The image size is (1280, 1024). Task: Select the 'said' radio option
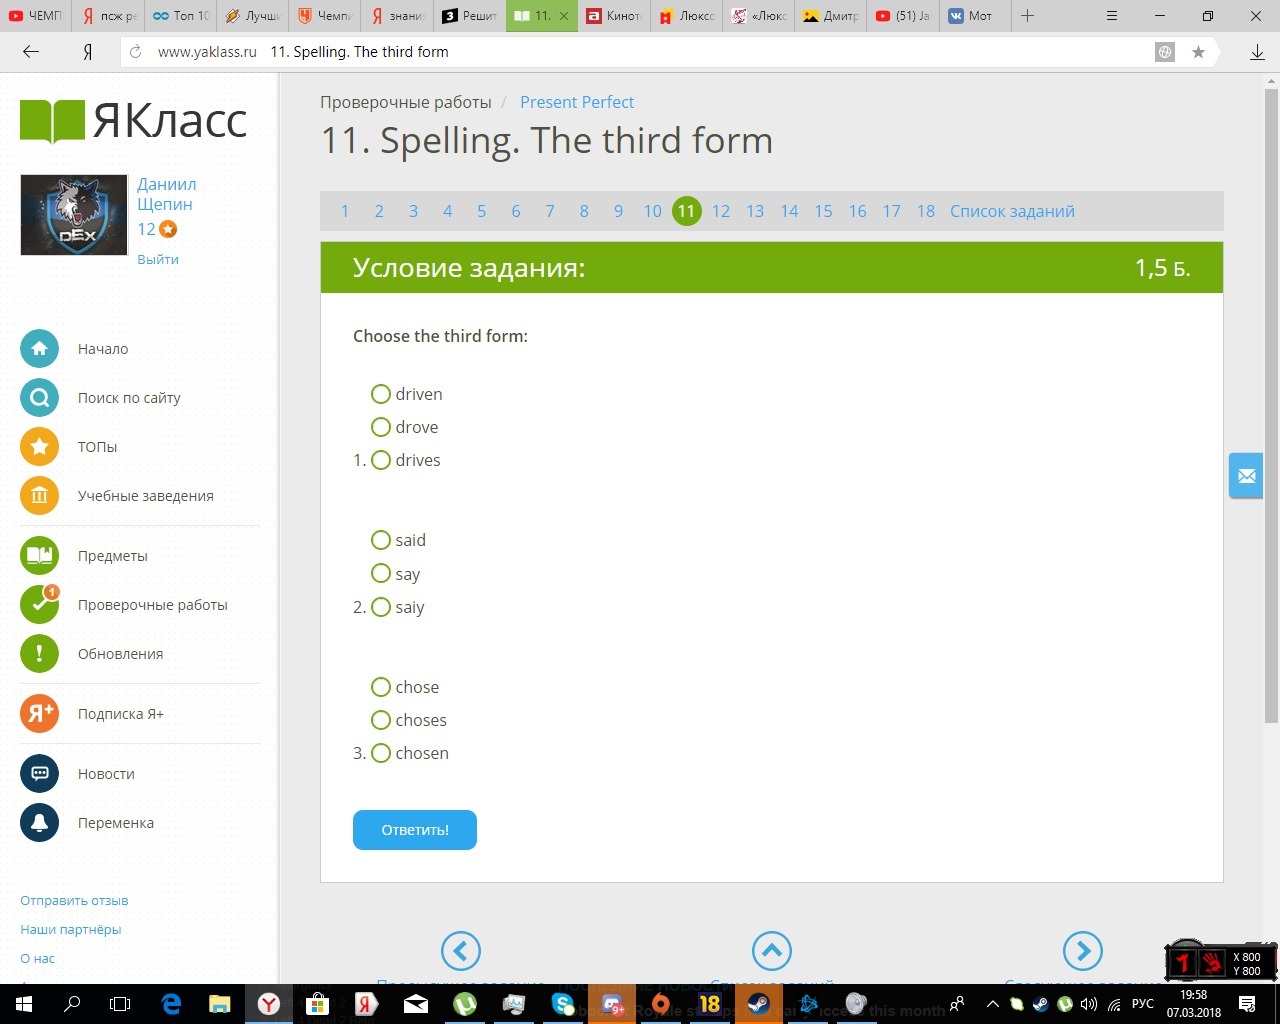pos(380,540)
